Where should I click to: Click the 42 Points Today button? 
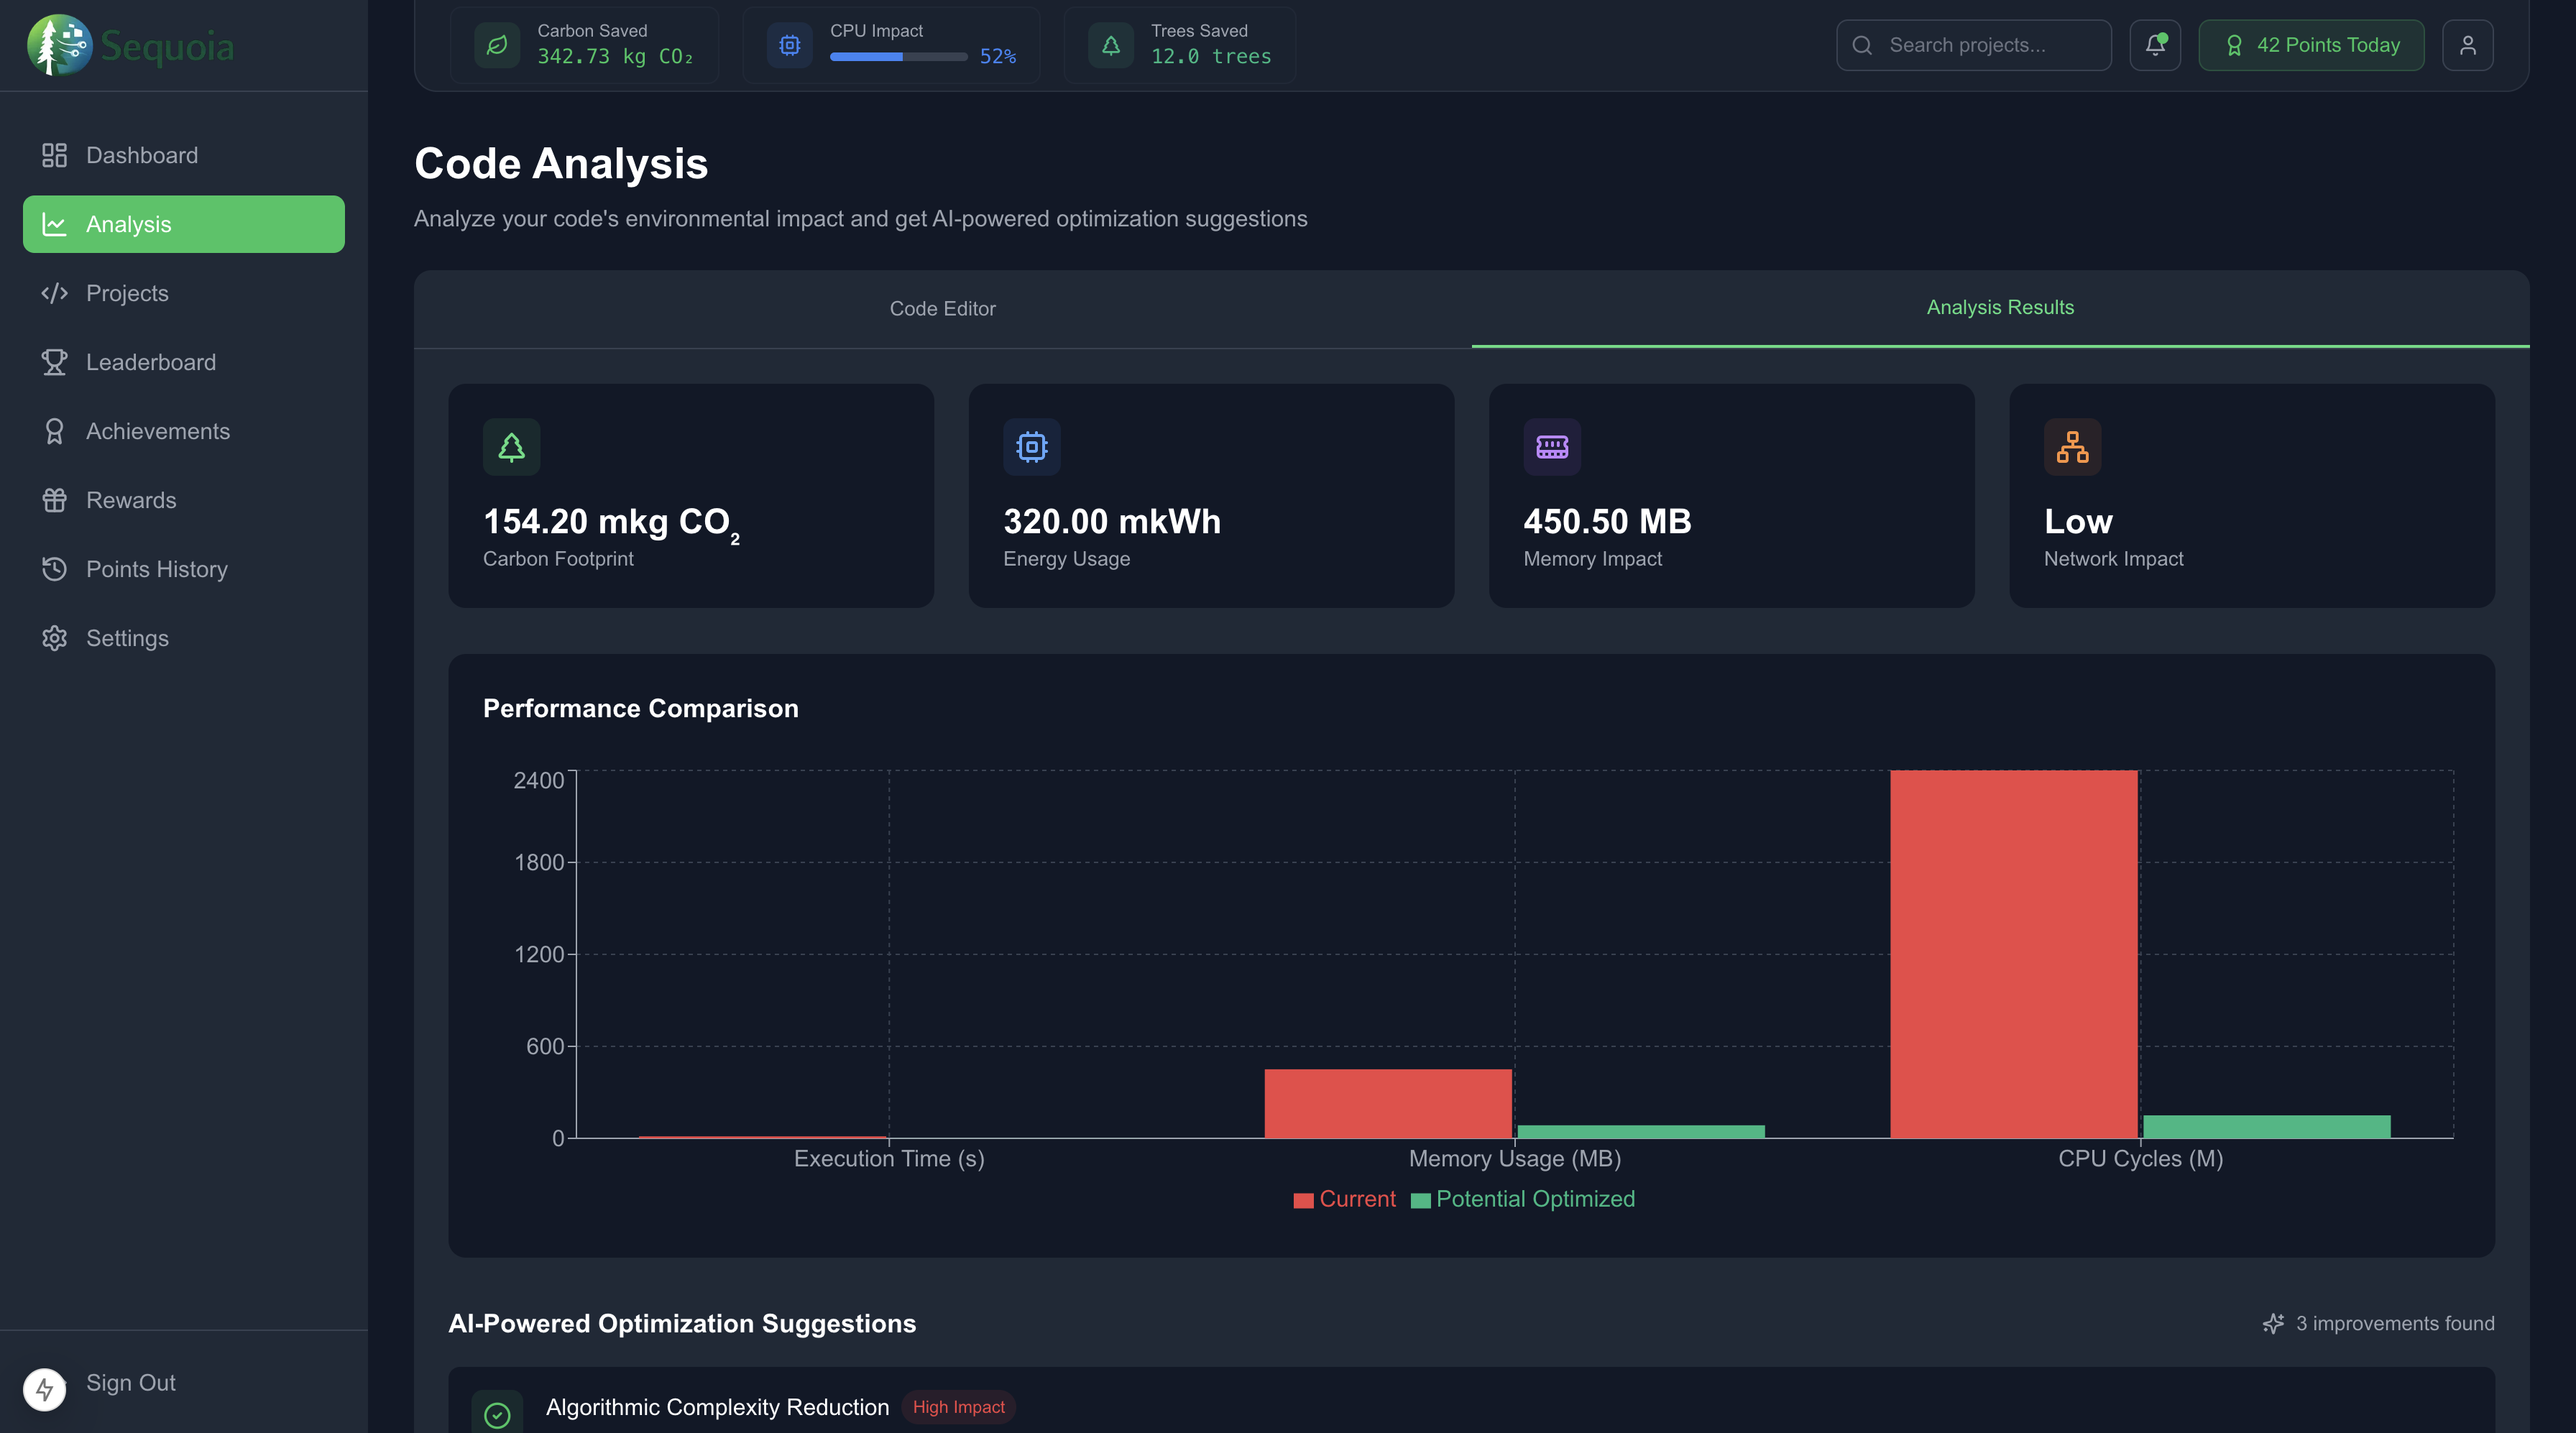2311,45
